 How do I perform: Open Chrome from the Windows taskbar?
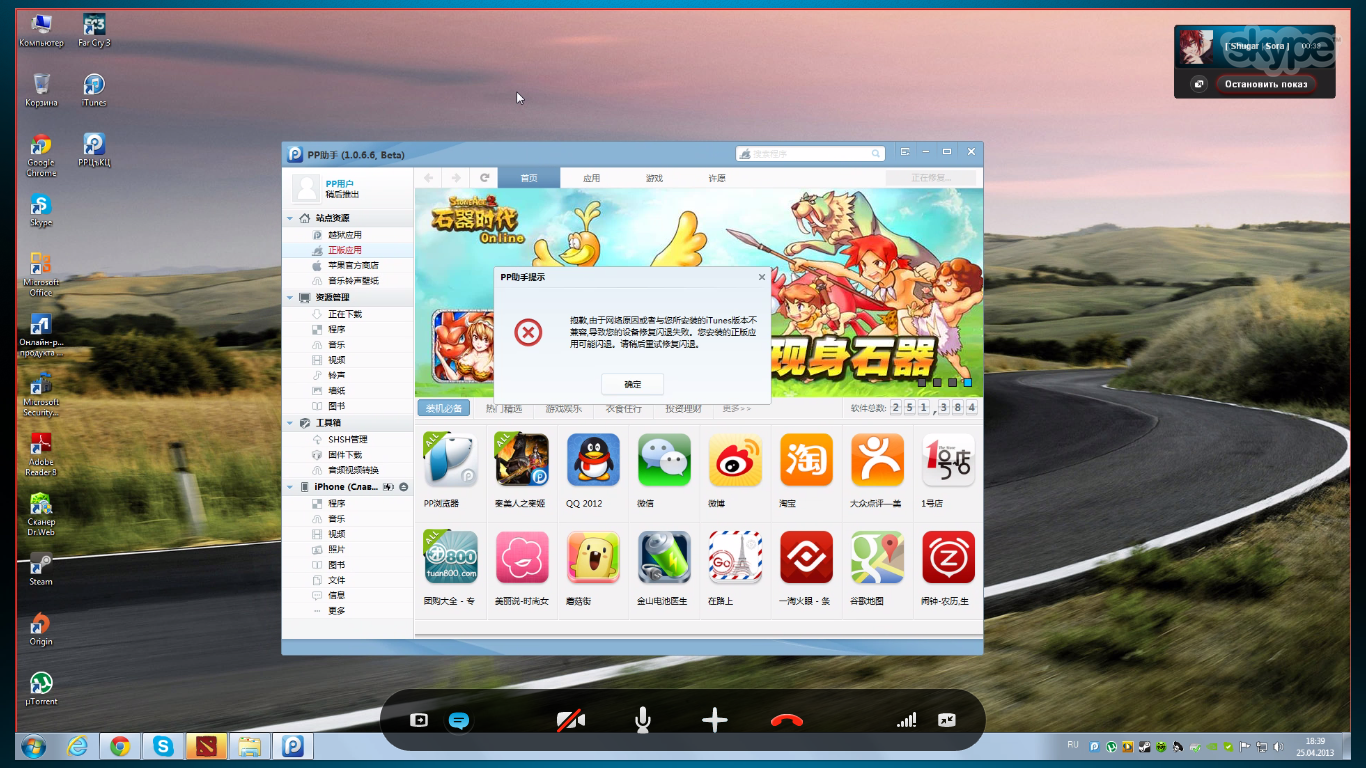(120, 746)
